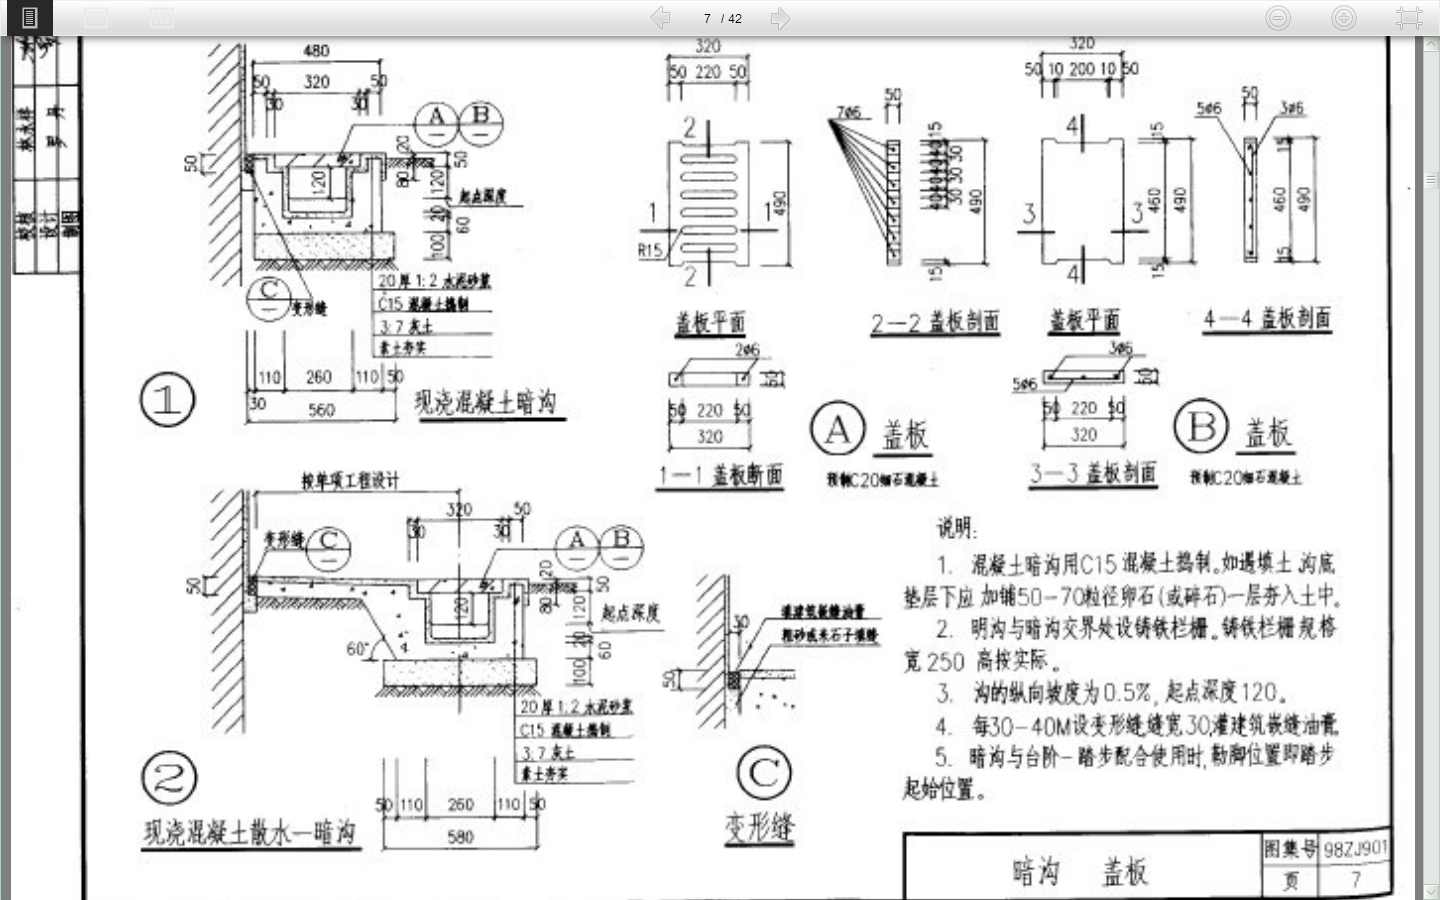The image size is (1440, 900).
Task: Click the label 3—3 盖板剖面
Action: (x=1093, y=473)
